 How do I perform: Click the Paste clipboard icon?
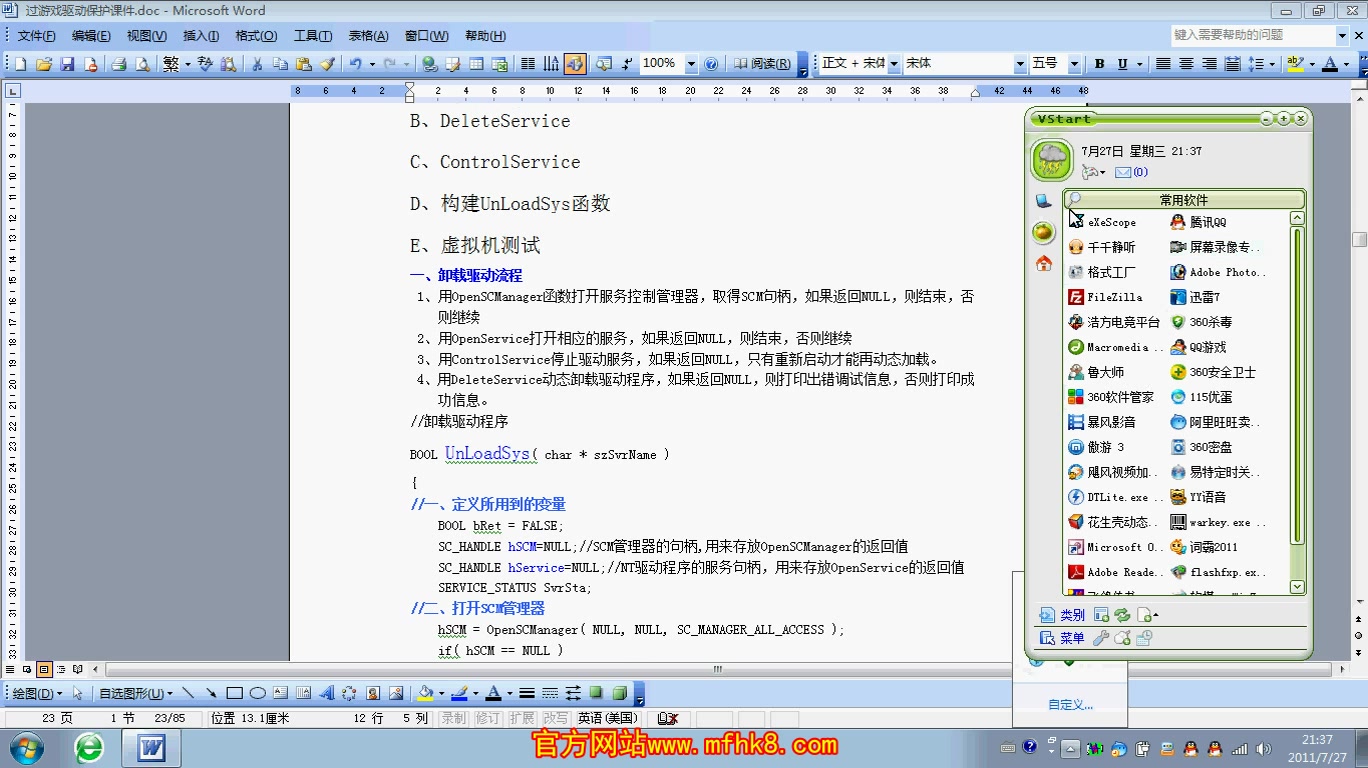coord(304,64)
